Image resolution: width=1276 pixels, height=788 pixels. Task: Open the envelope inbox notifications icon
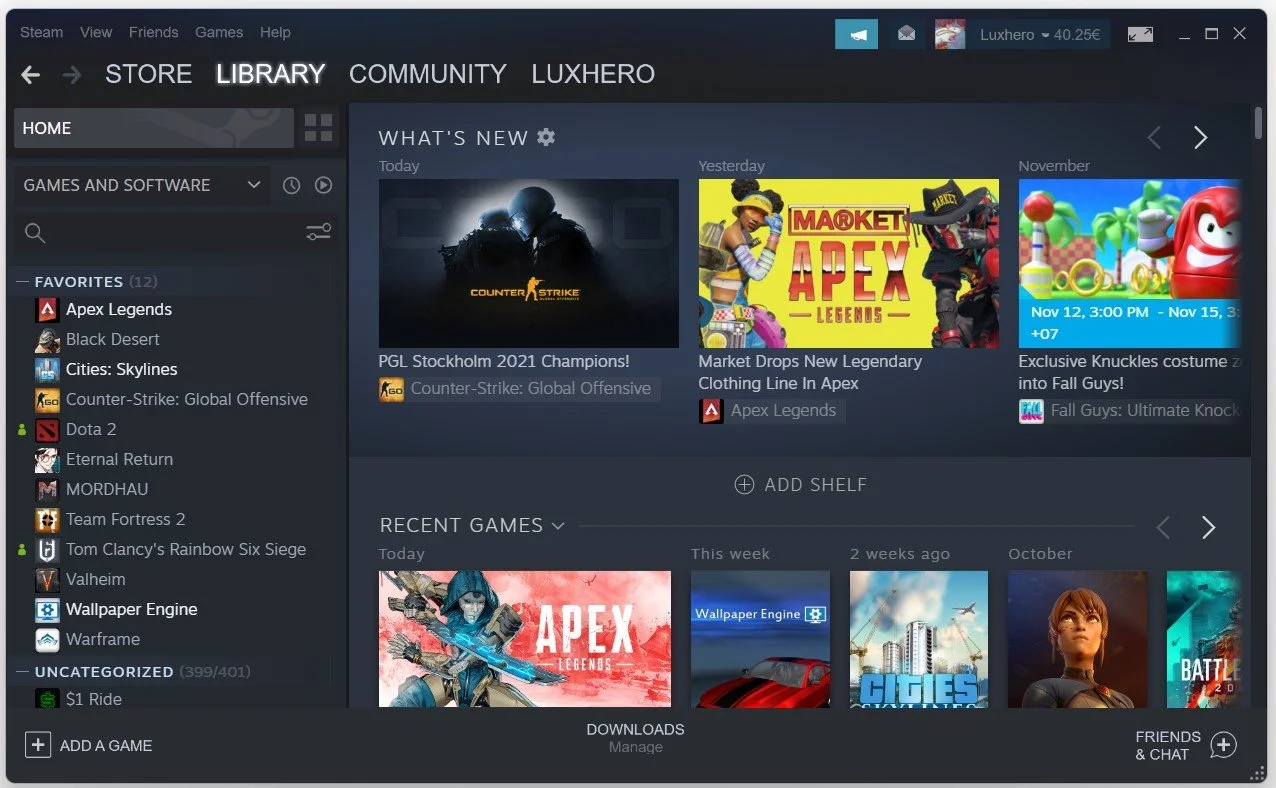(x=906, y=34)
